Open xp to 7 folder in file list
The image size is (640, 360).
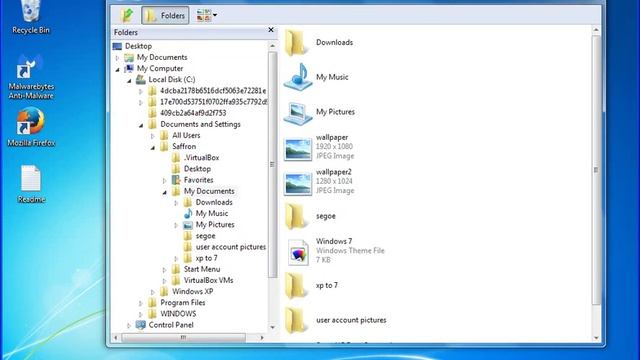pyautogui.click(x=311, y=285)
